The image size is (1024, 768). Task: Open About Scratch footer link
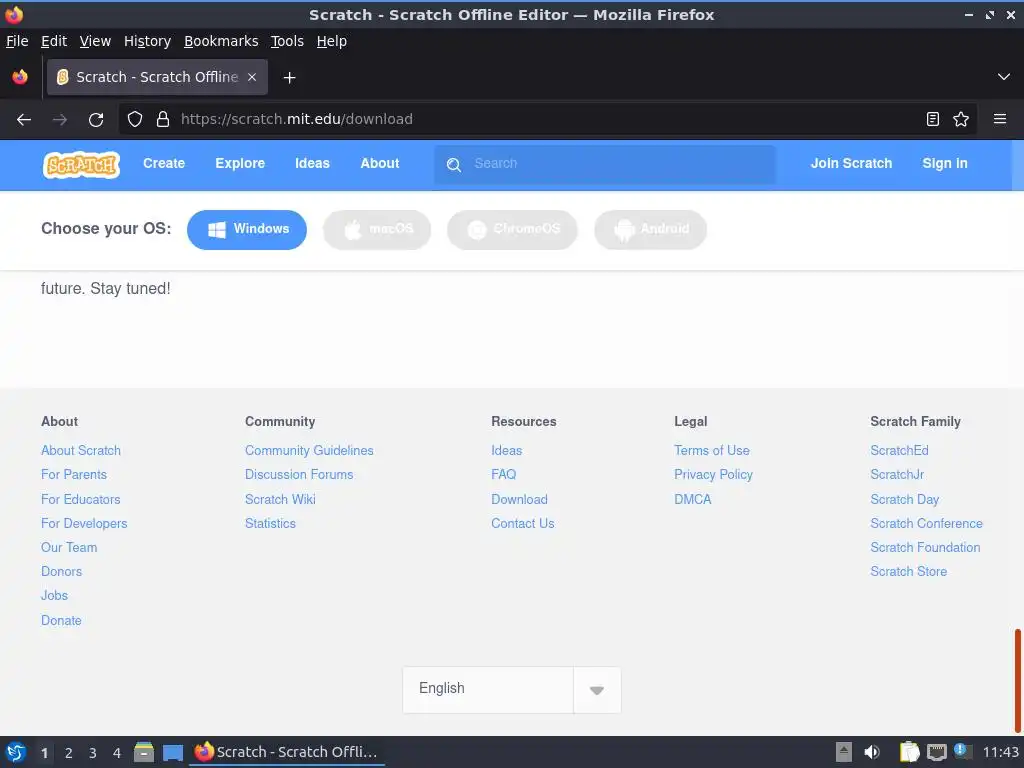(x=81, y=451)
